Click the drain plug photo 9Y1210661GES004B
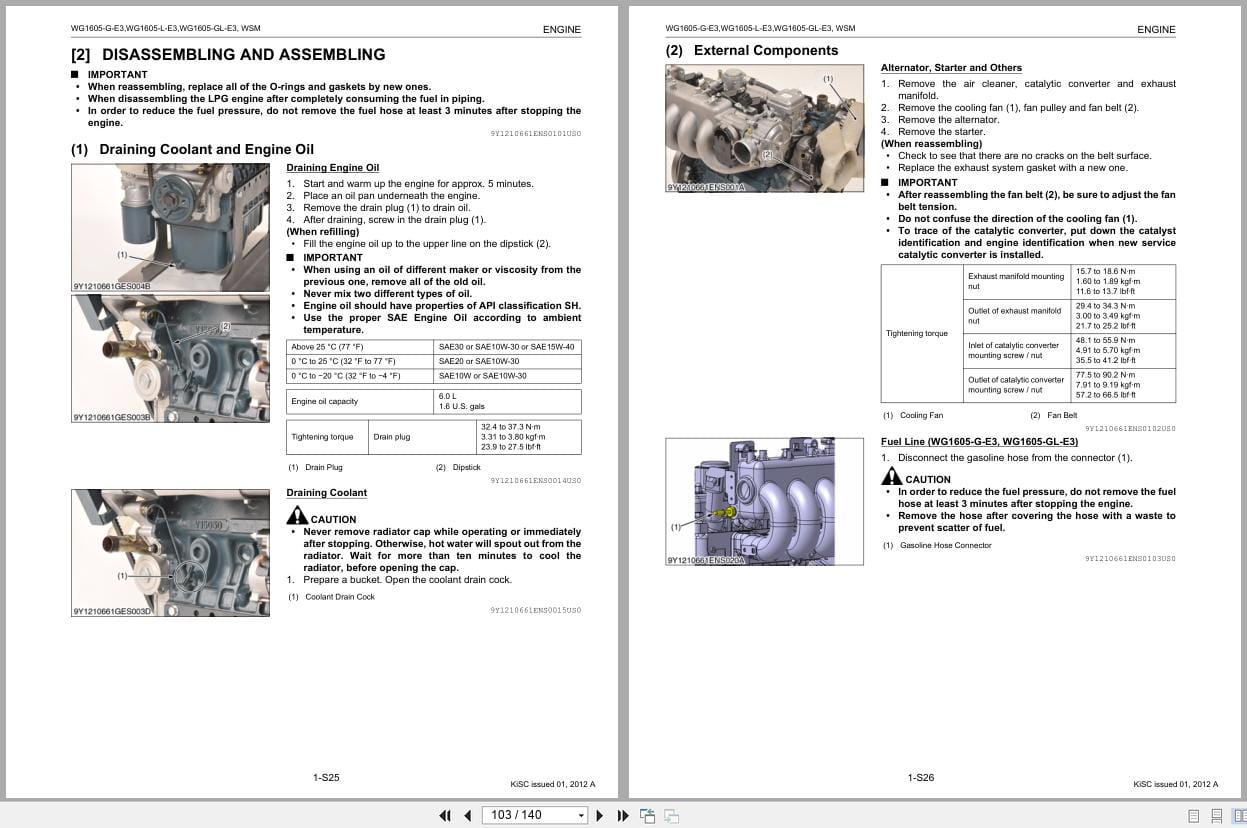The height and width of the screenshot is (828, 1247). (170, 226)
